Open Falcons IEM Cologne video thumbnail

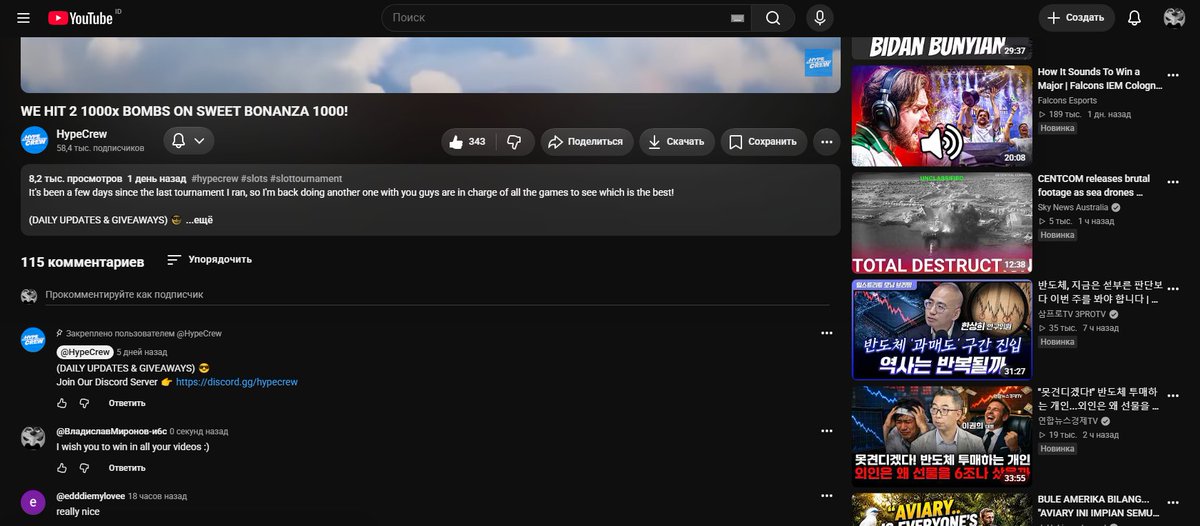pyautogui.click(x=941, y=116)
